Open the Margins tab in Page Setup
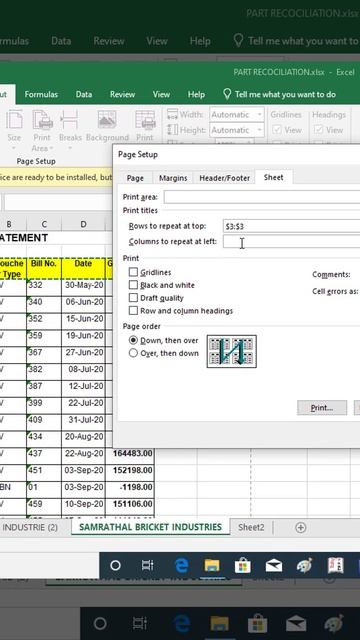360x640 pixels. tap(173, 178)
